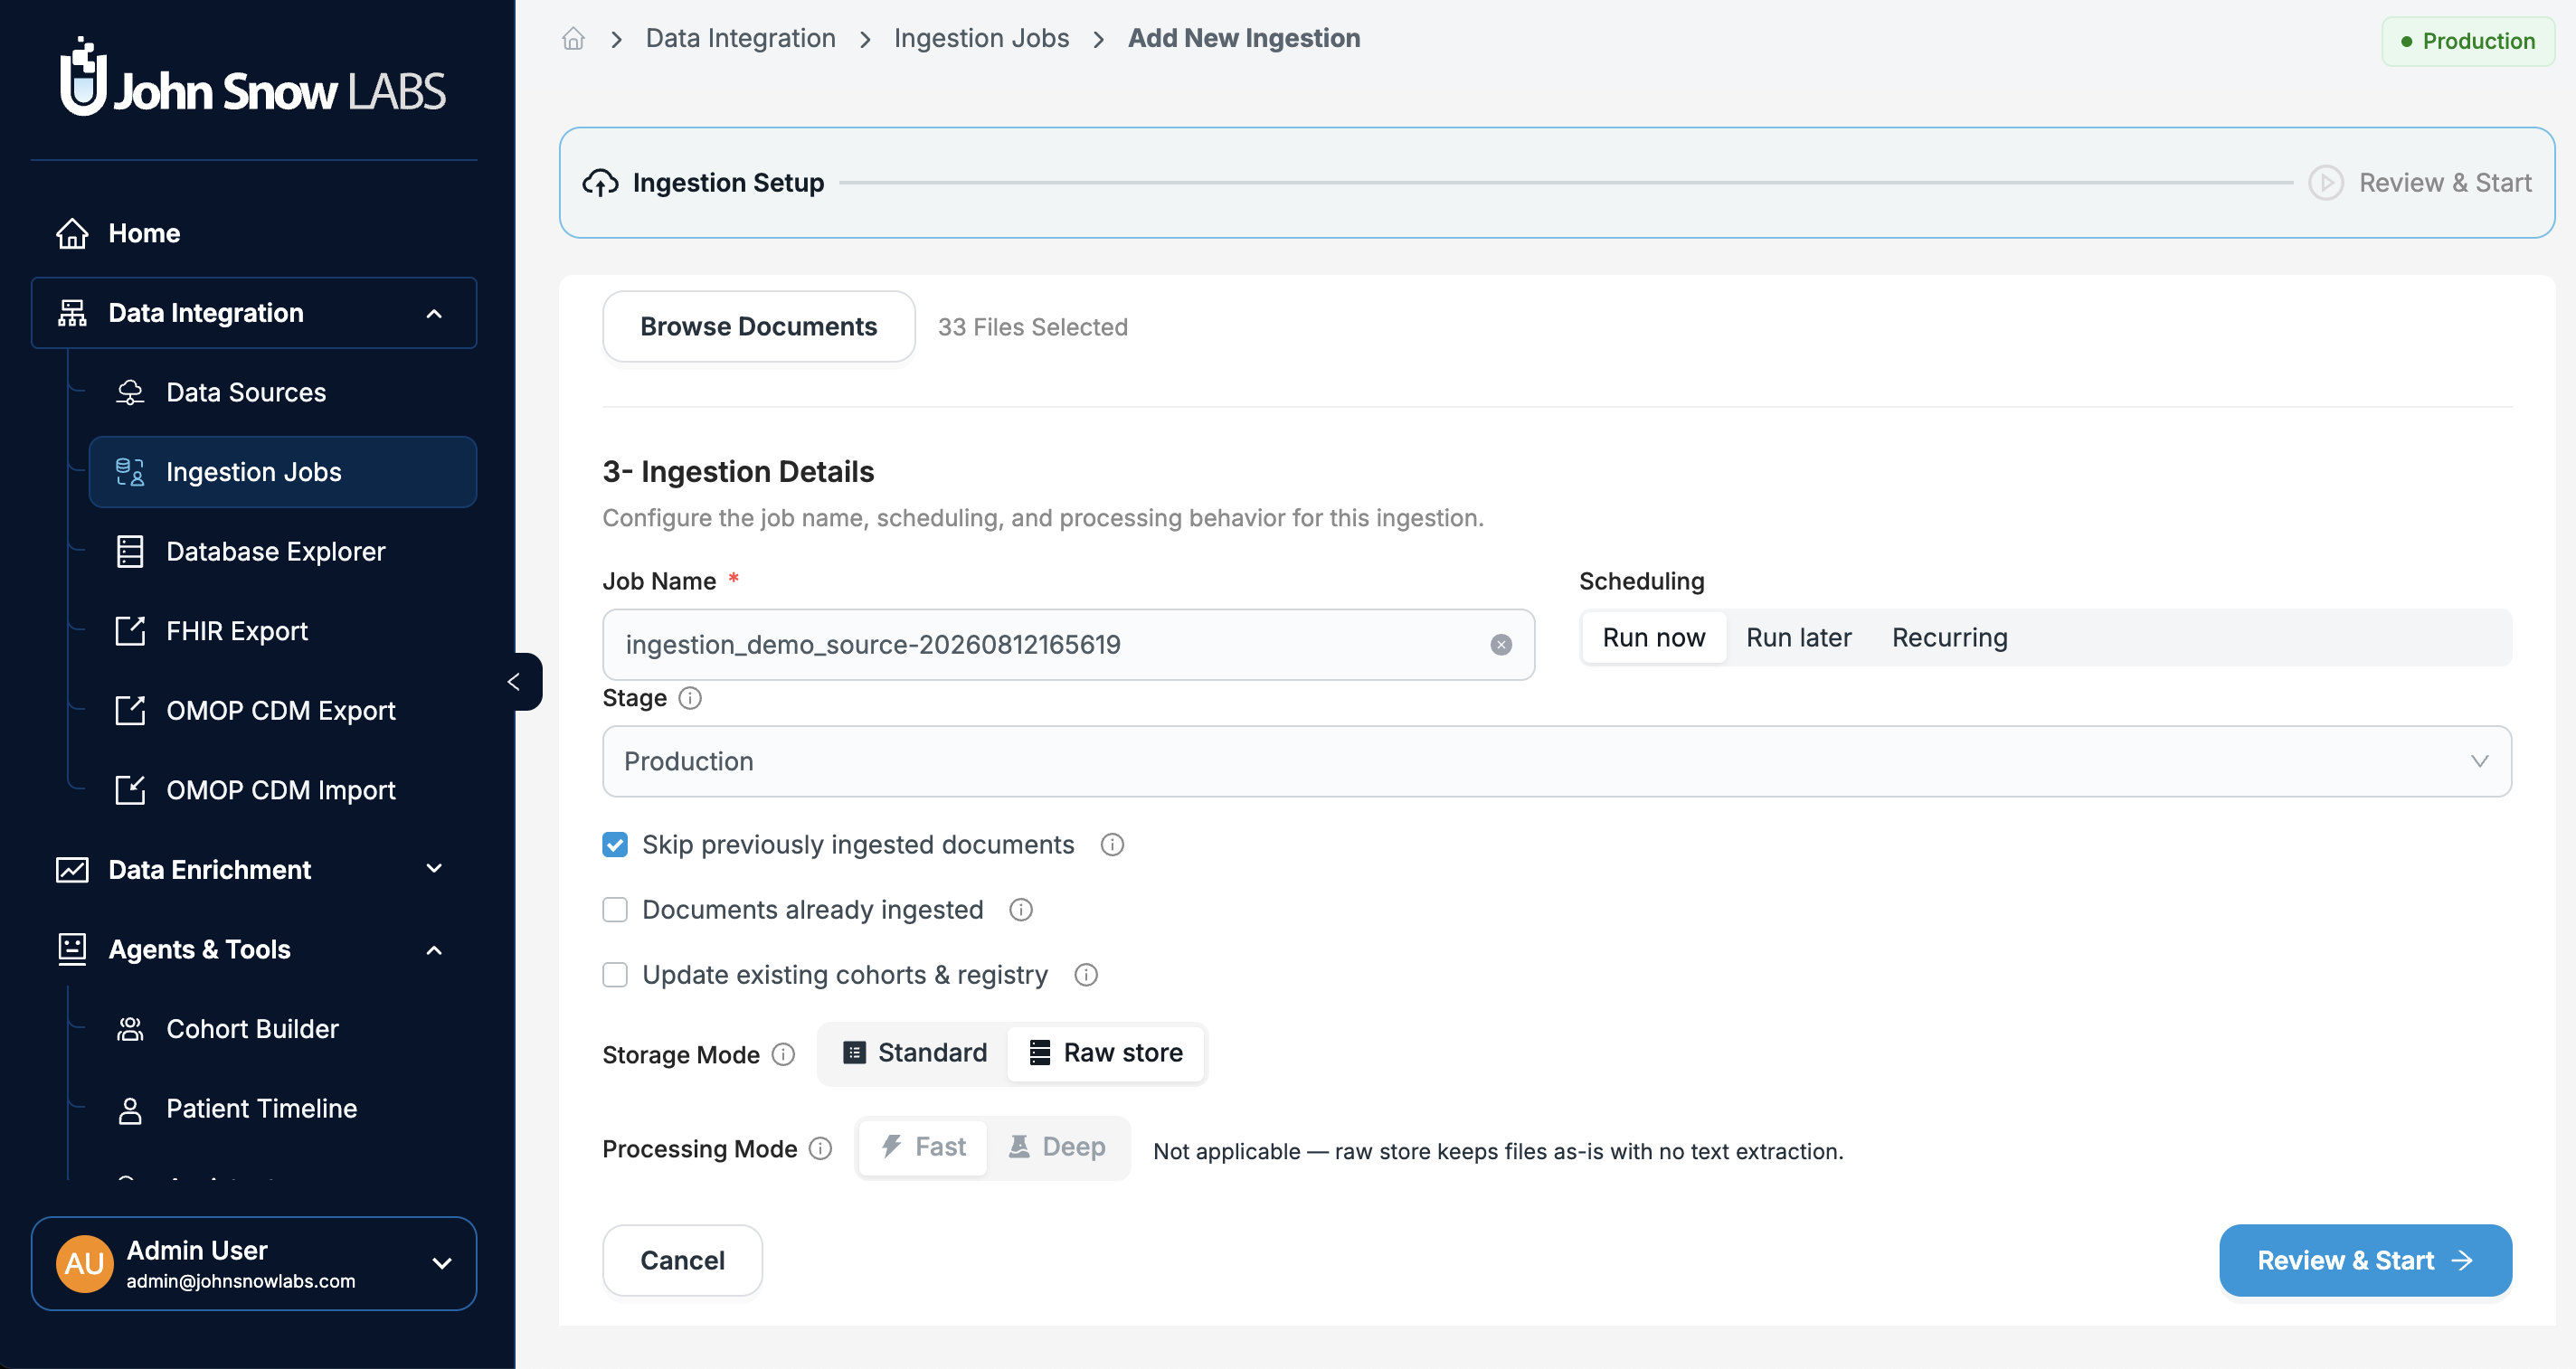The image size is (2576, 1369).
Task: Click the Storage Mode info icon
Action: (x=784, y=1055)
